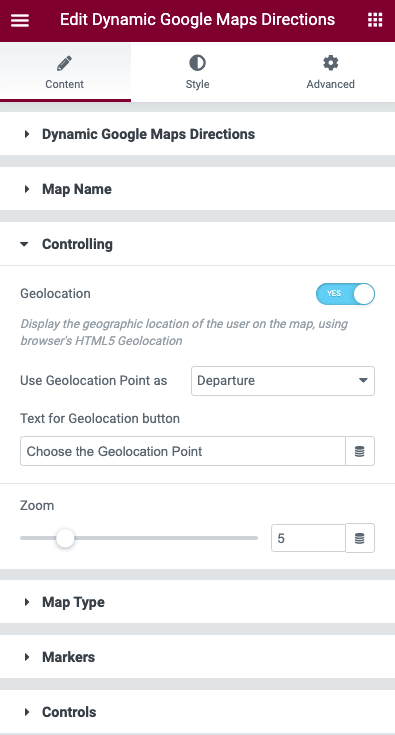Viewport: 395px width, 735px height.
Task: Click the Zoom number input field
Action: coord(308,538)
